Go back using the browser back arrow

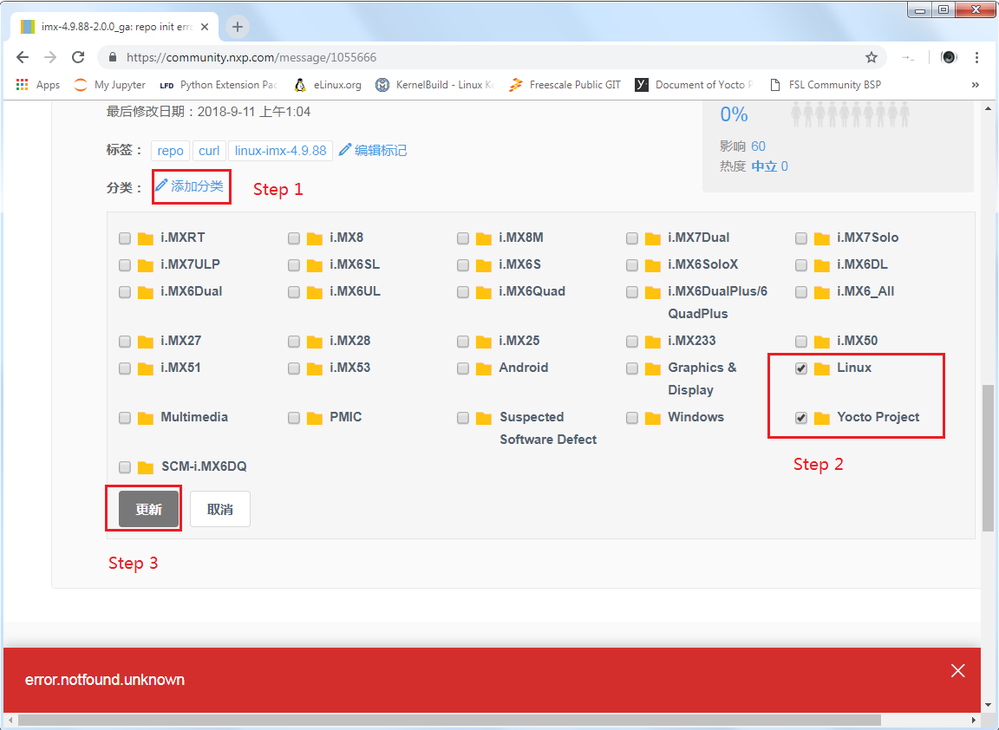(x=23, y=57)
